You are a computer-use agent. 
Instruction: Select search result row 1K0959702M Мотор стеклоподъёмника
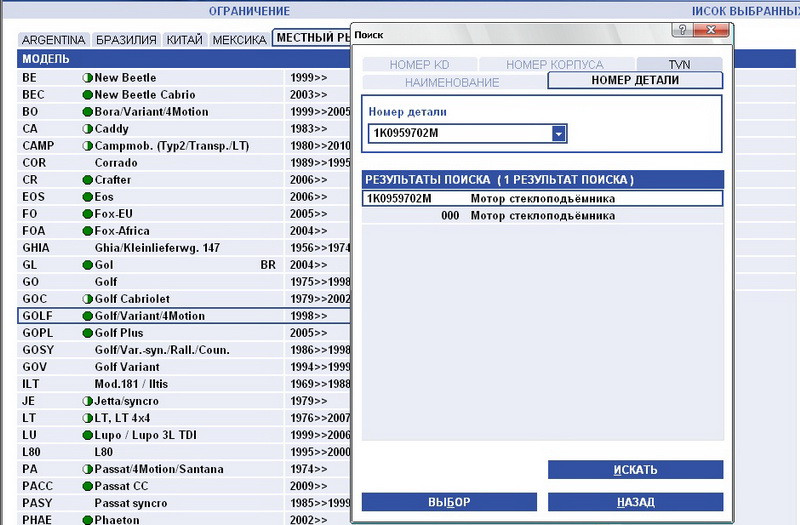pyautogui.click(x=542, y=198)
